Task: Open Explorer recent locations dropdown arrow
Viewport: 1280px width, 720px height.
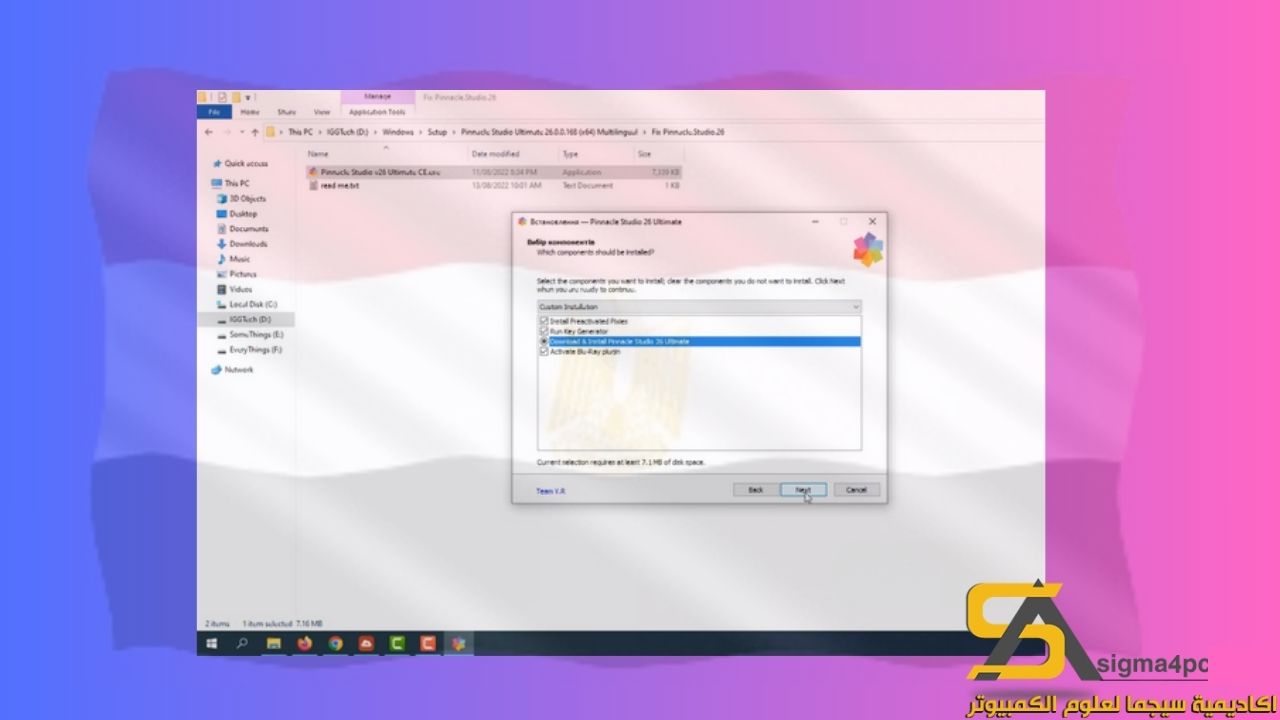Action: click(241, 132)
